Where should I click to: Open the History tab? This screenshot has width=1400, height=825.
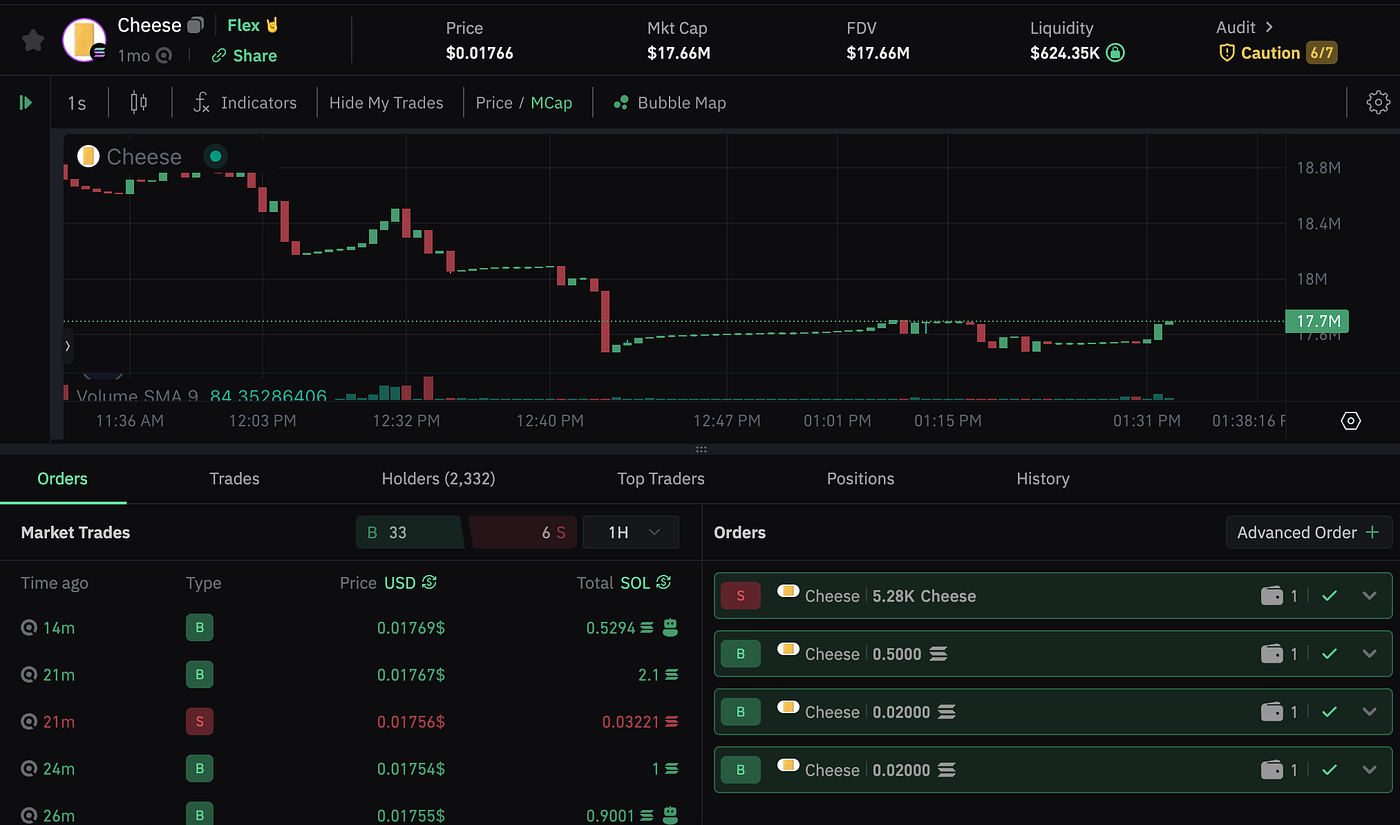tap(1043, 479)
